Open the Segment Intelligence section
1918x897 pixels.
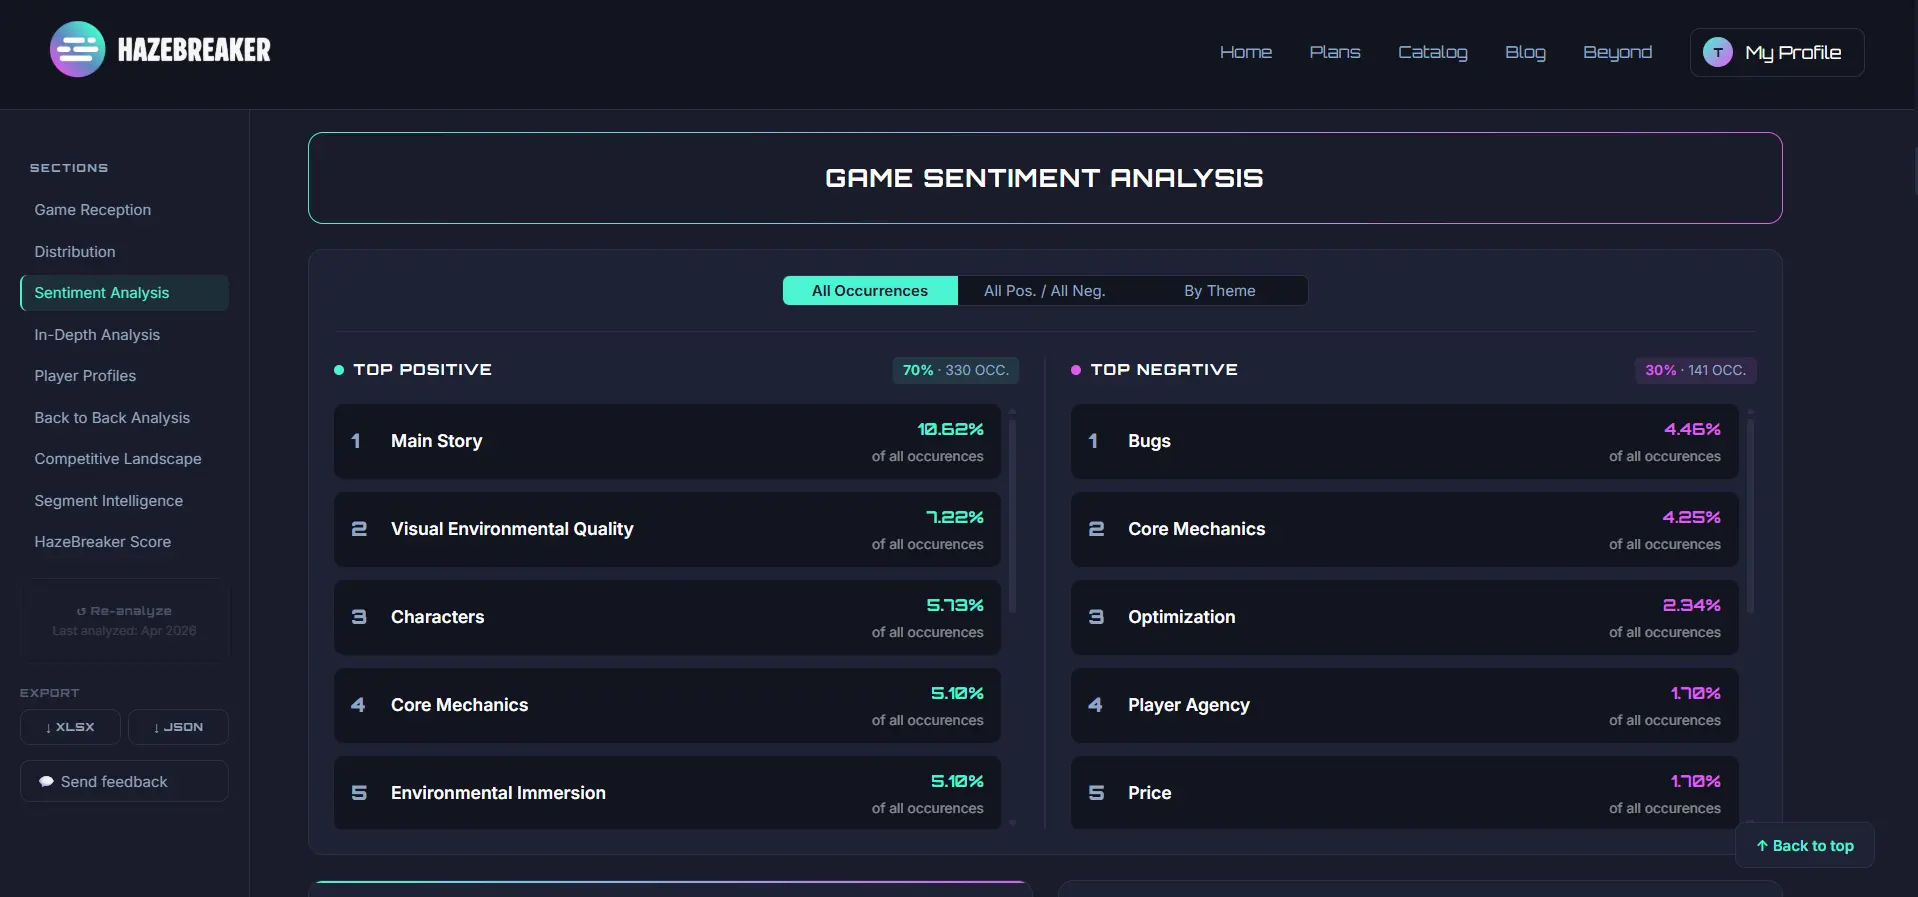[x=124, y=501]
